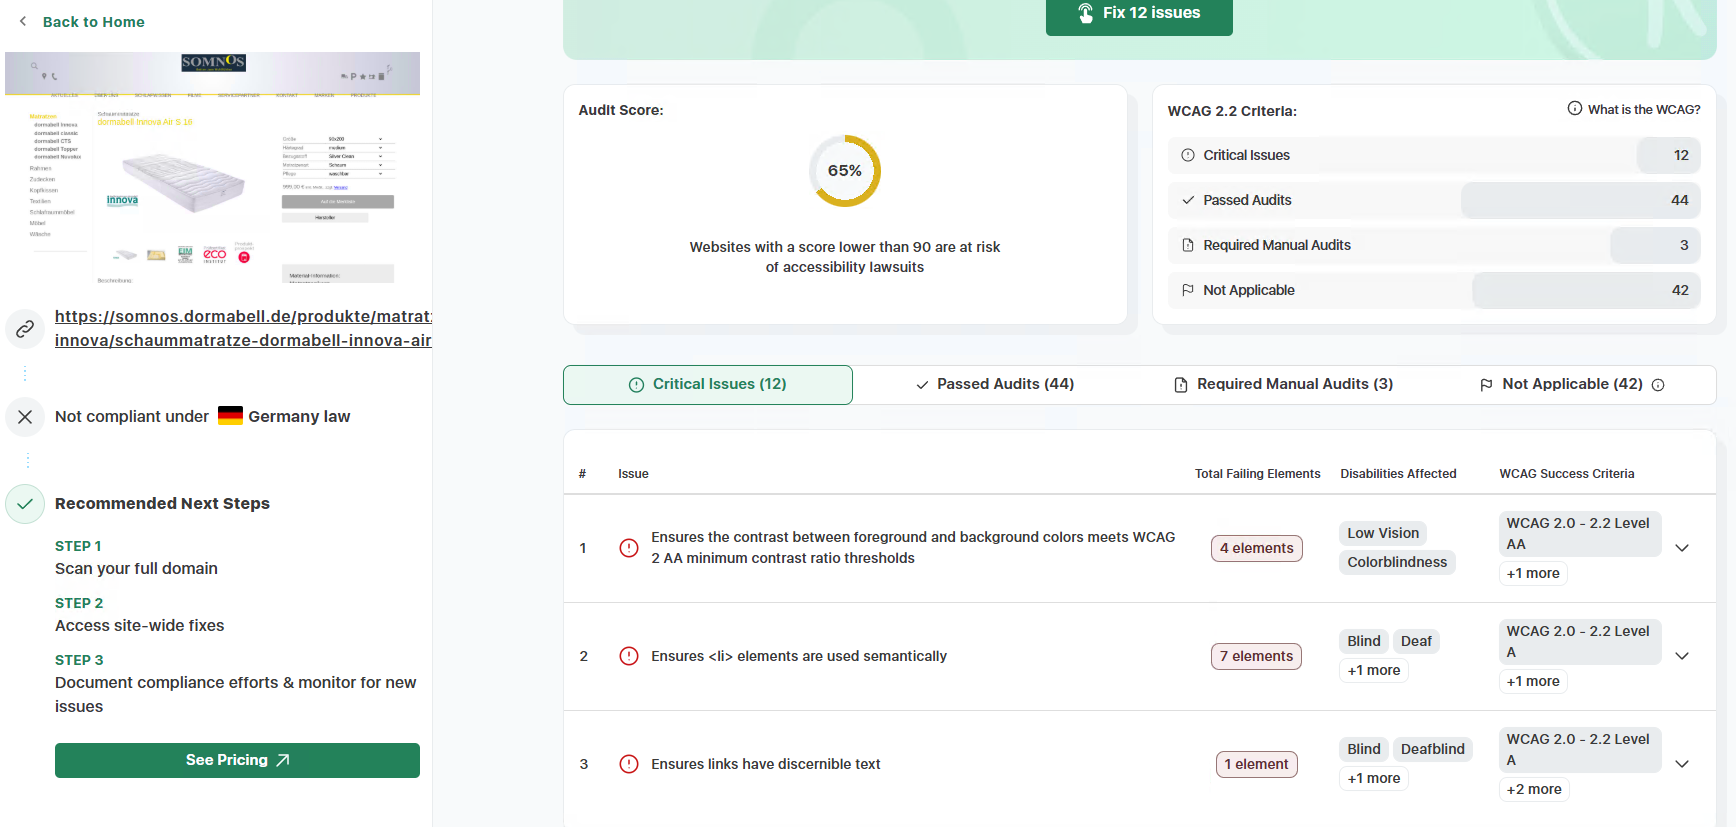Expand the contrast issue row chevron
Image resolution: width=1736 pixels, height=827 pixels.
pos(1682,548)
